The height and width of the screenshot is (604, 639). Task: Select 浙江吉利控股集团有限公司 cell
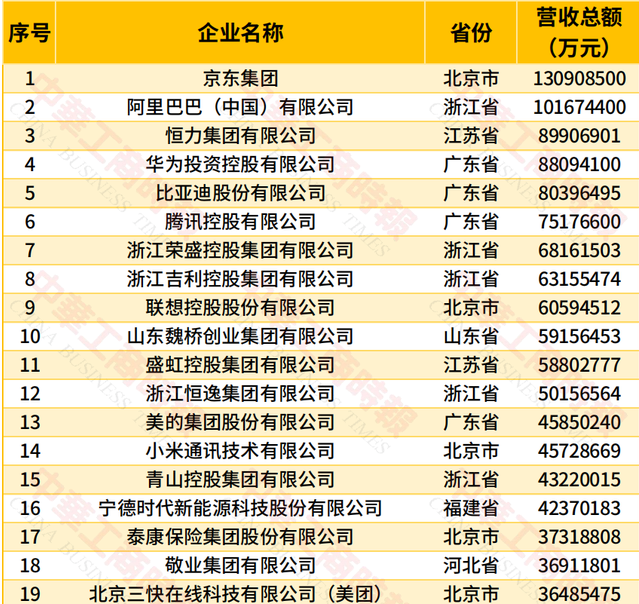pyautogui.click(x=240, y=279)
